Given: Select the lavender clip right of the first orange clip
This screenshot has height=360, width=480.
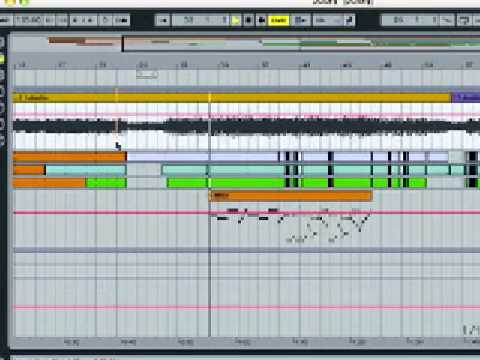Looking at the screenshot, I should click(x=203, y=157).
